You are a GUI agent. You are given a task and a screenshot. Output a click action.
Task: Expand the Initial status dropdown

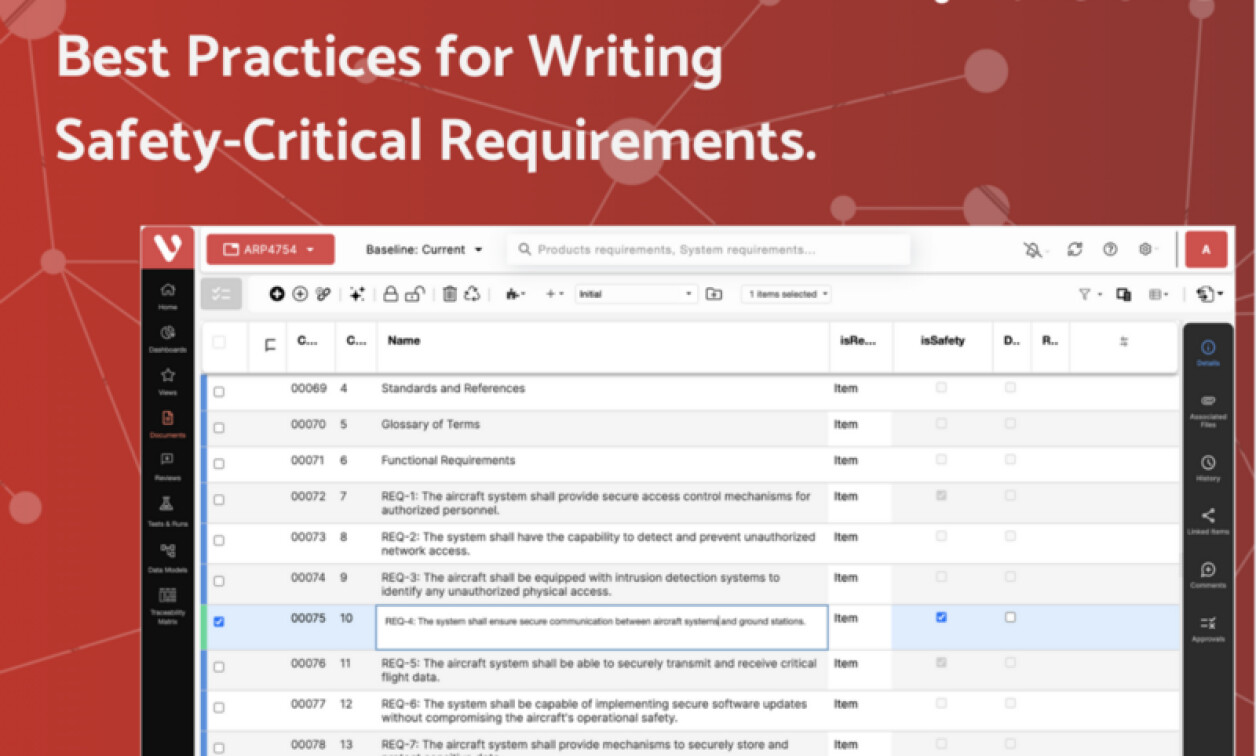pyautogui.click(x=635, y=293)
